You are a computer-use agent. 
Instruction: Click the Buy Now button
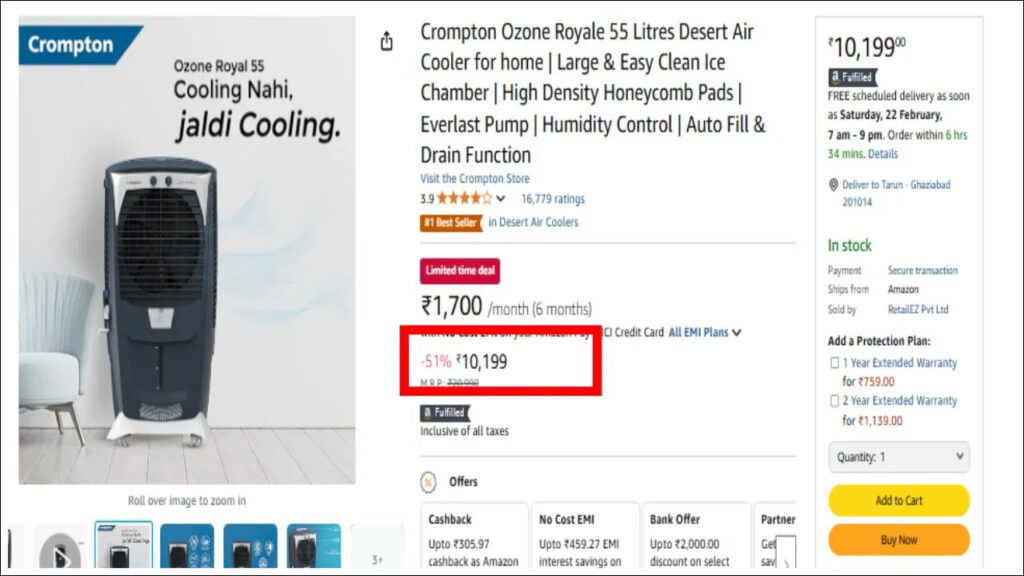tap(899, 540)
